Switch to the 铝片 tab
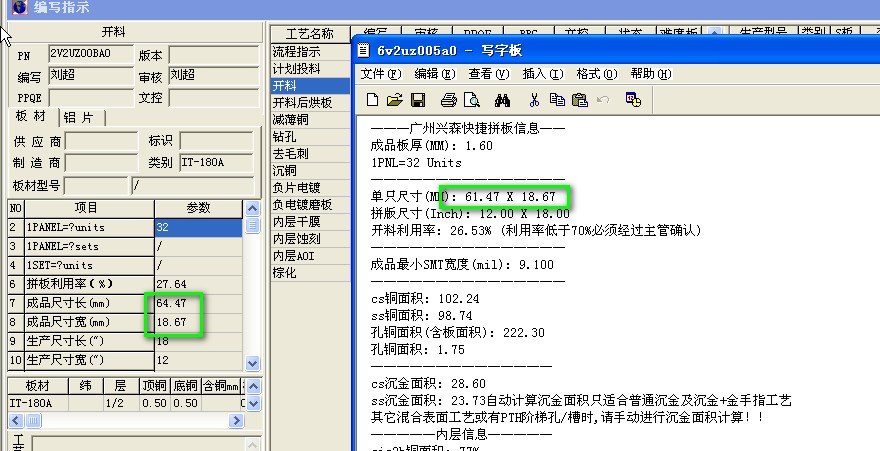Viewport: 880px width, 451px height. pos(79,117)
